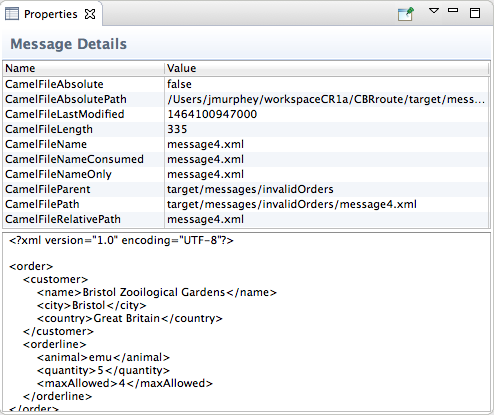This screenshot has height=415, width=494.
Task: Click the CamelFileLastModified value 1464100947000
Action: [212, 114]
